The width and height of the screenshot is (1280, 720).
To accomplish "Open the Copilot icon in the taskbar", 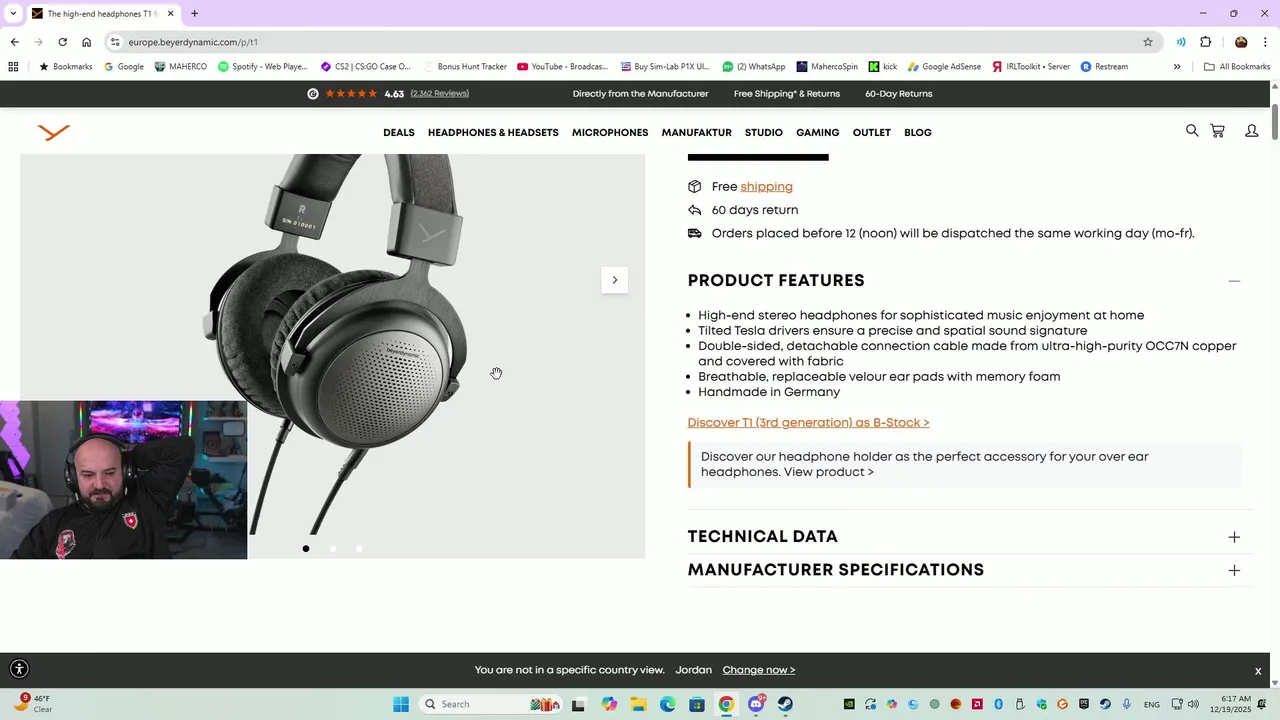I will click(609, 704).
